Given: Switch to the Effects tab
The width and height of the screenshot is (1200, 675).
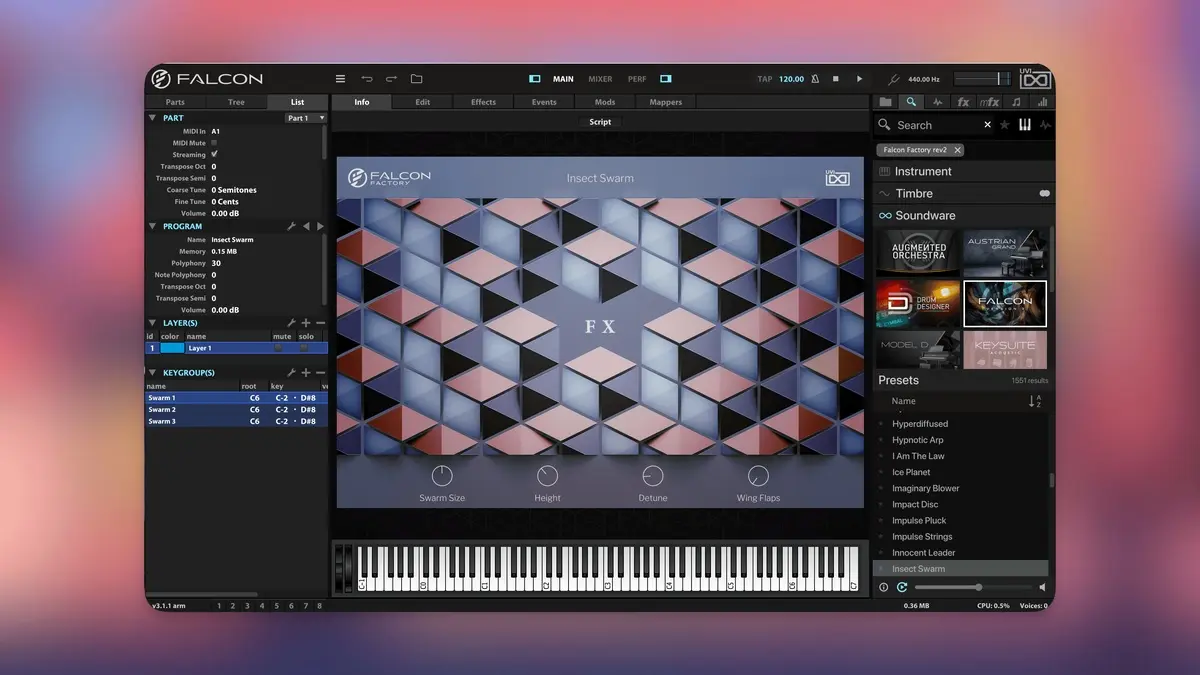Looking at the screenshot, I should (x=483, y=102).
